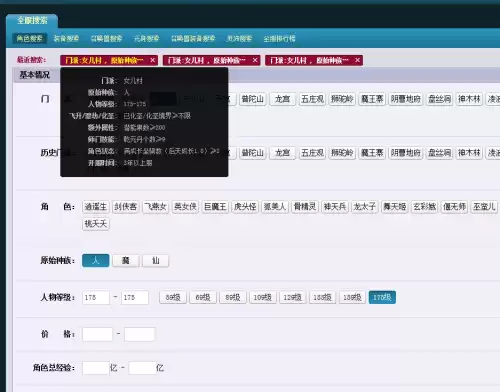
Task: Select 普陀山 in the 门派 row
Action: pyautogui.click(x=252, y=99)
